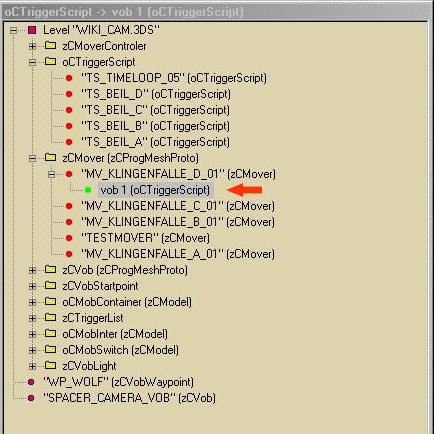The width and height of the screenshot is (434, 434).
Task: Click the red dot beside MV_KLINGENFALLE_B_01
Action: point(69,222)
